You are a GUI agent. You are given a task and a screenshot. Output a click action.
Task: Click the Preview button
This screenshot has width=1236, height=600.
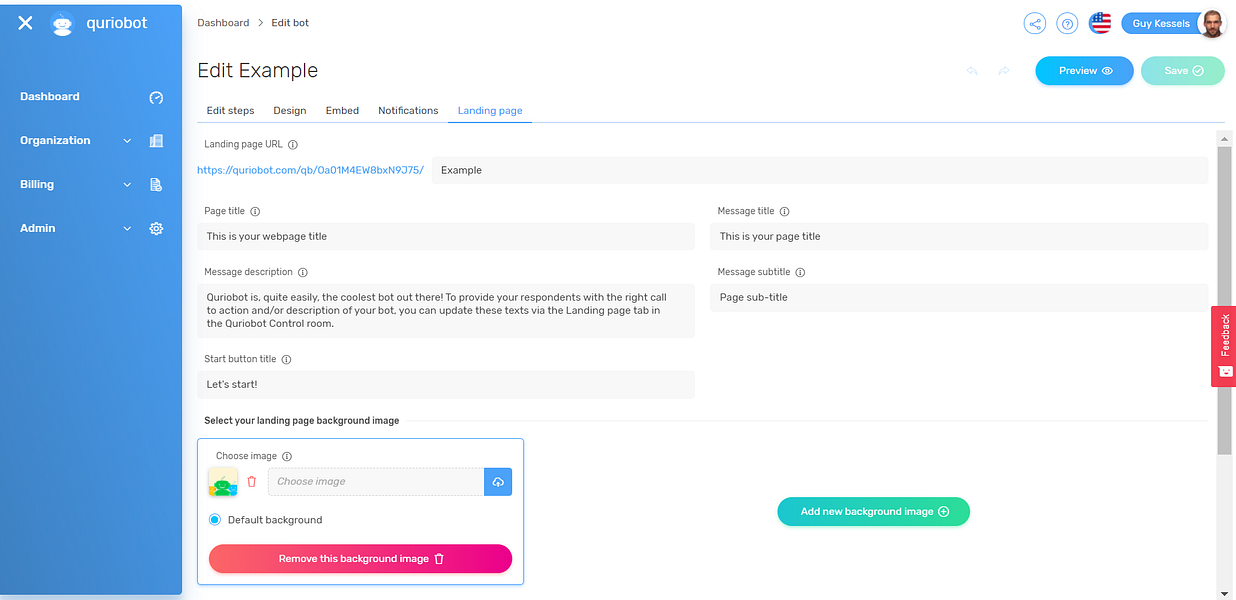[x=1084, y=71]
